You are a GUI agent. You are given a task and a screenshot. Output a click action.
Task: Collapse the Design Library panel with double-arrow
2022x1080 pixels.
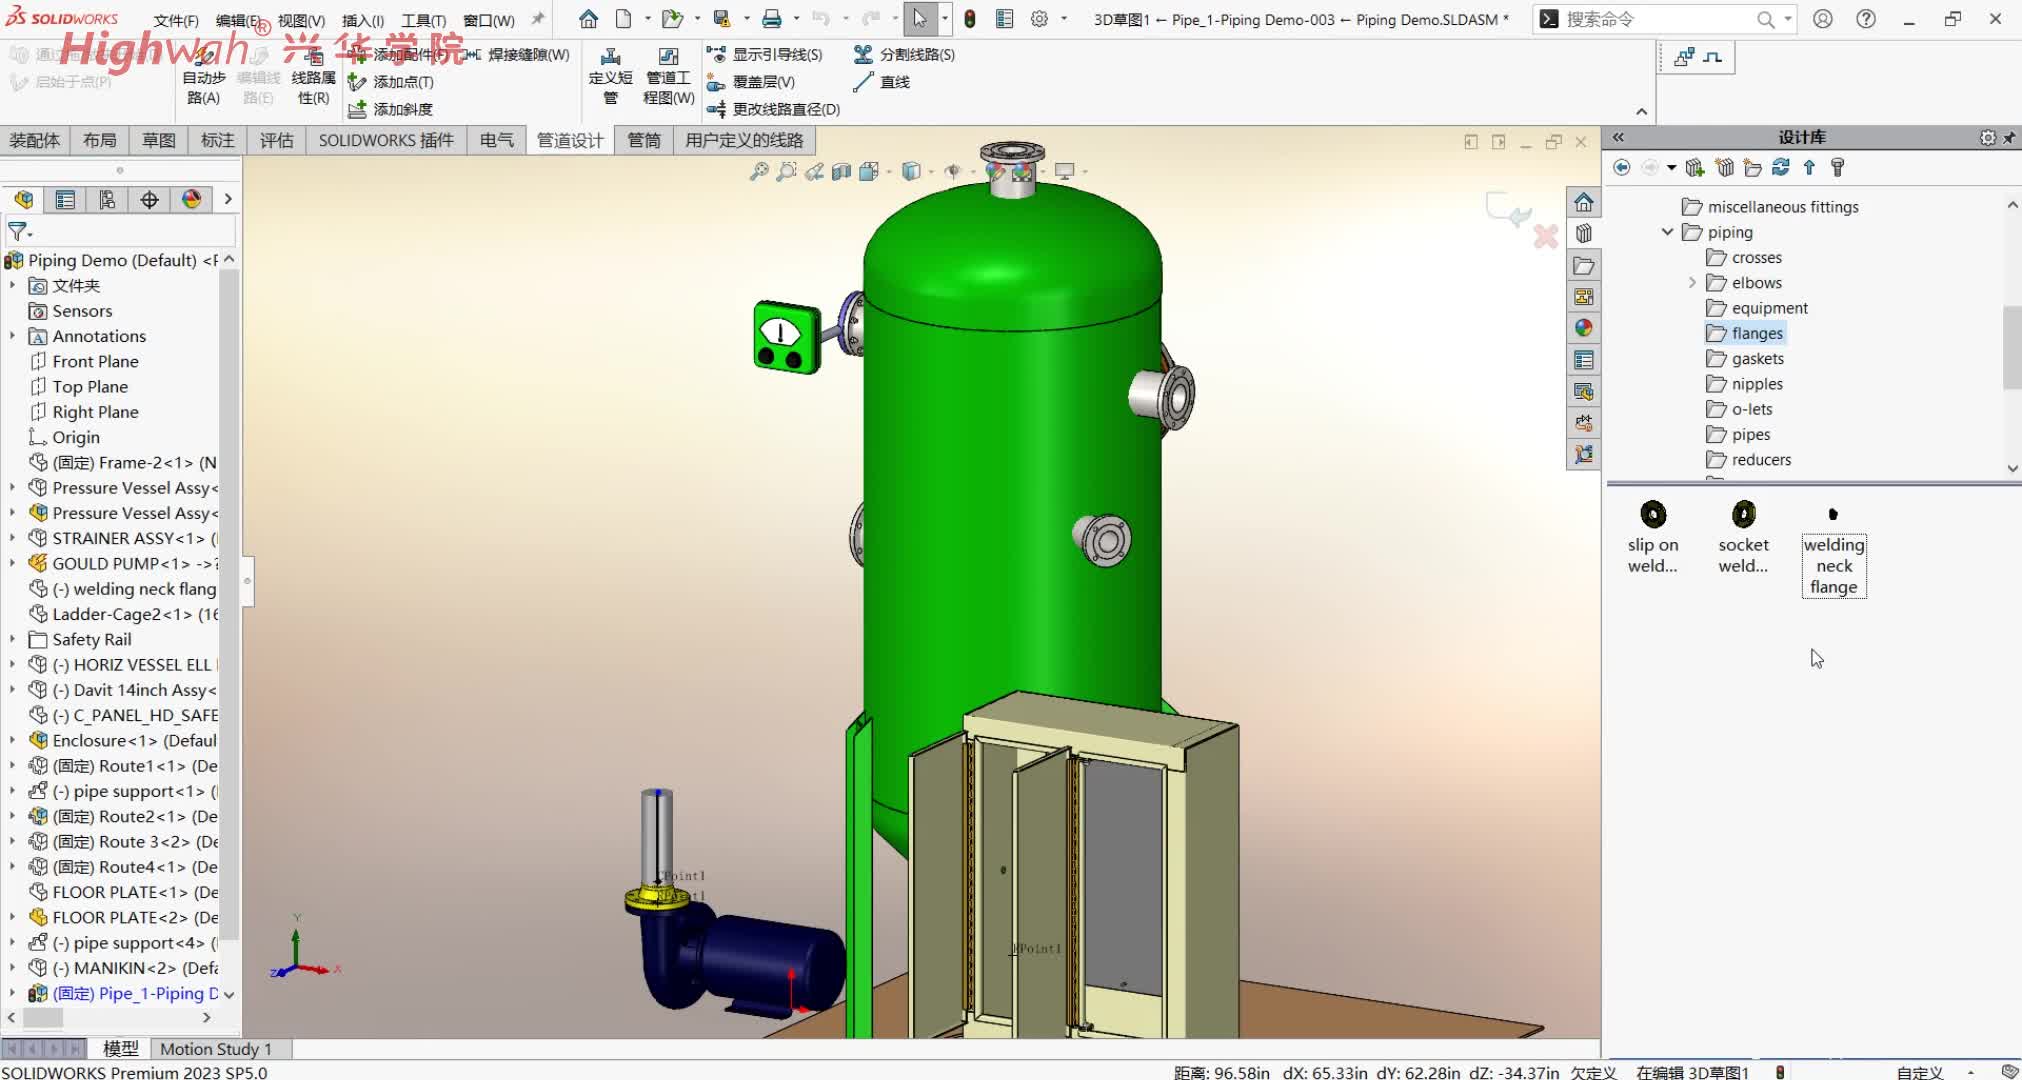pyautogui.click(x=1618, y=138)
